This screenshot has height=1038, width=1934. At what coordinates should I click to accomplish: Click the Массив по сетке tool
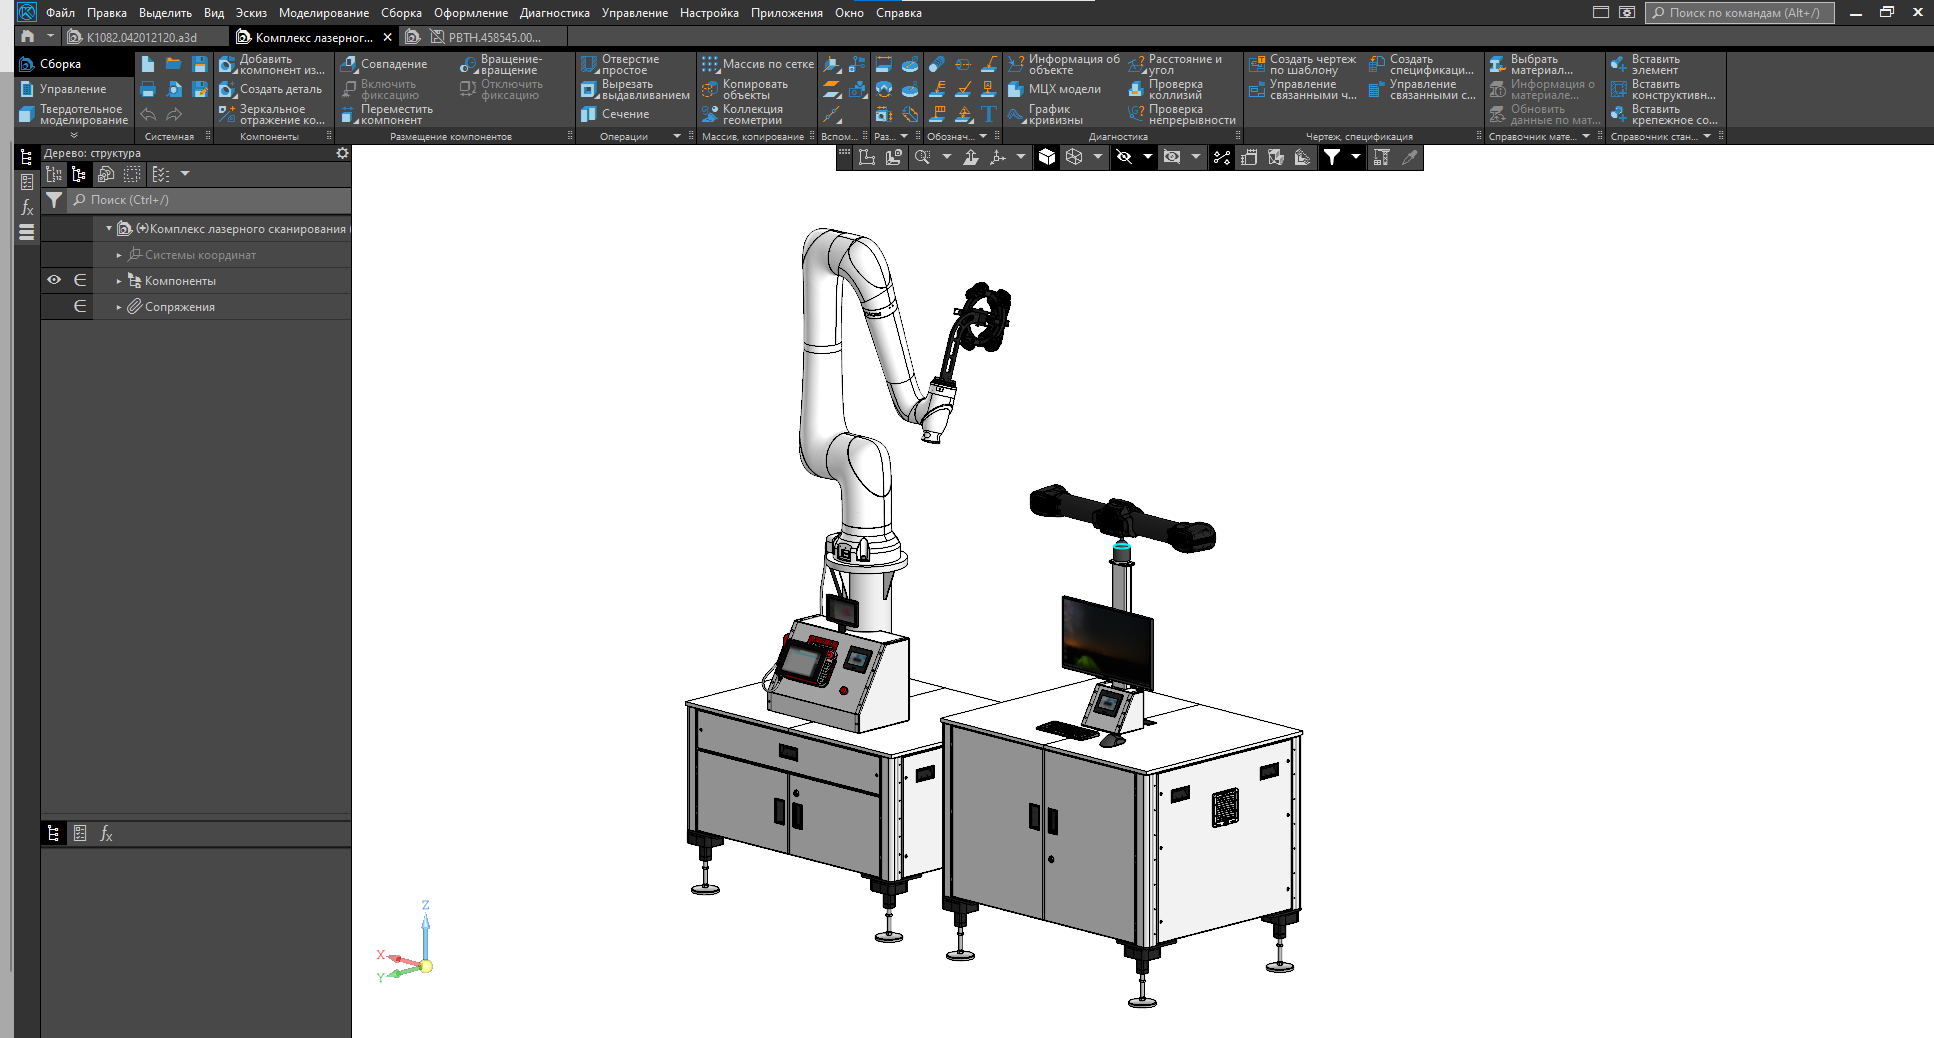click(758, 64)
